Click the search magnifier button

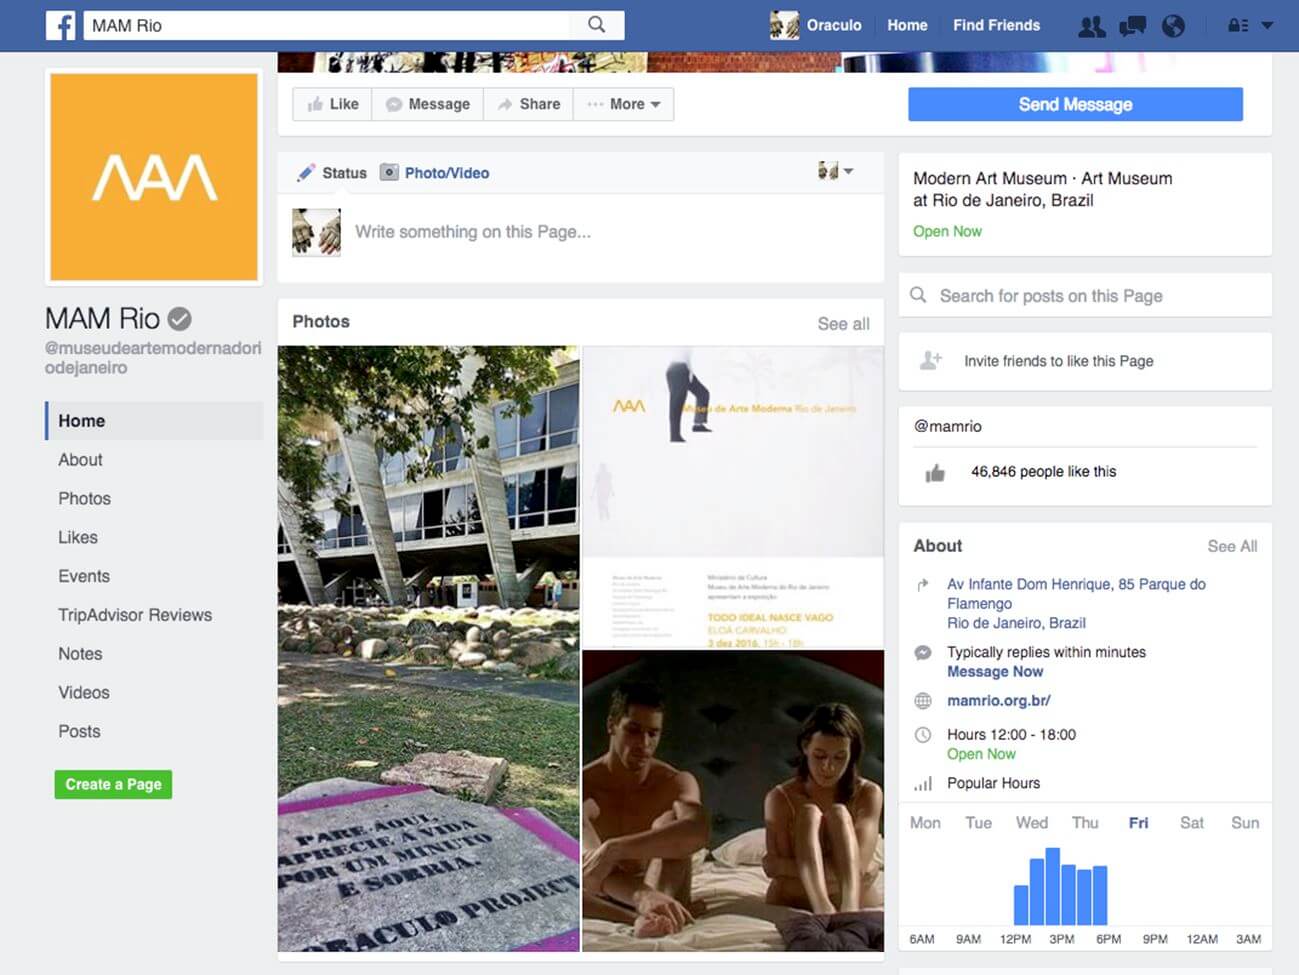click(x=597, y=25)
